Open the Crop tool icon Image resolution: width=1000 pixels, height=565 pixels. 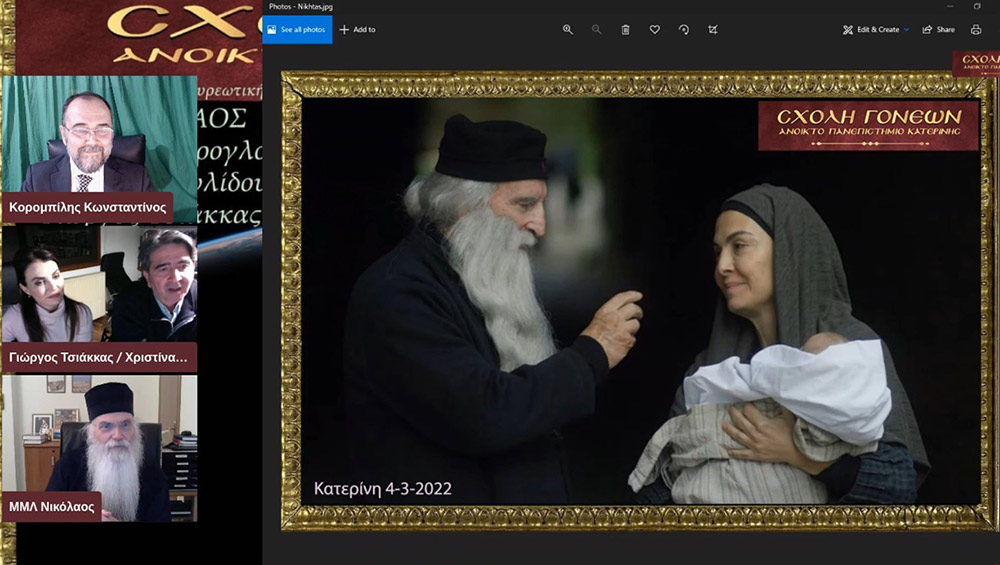pos(713,29)
